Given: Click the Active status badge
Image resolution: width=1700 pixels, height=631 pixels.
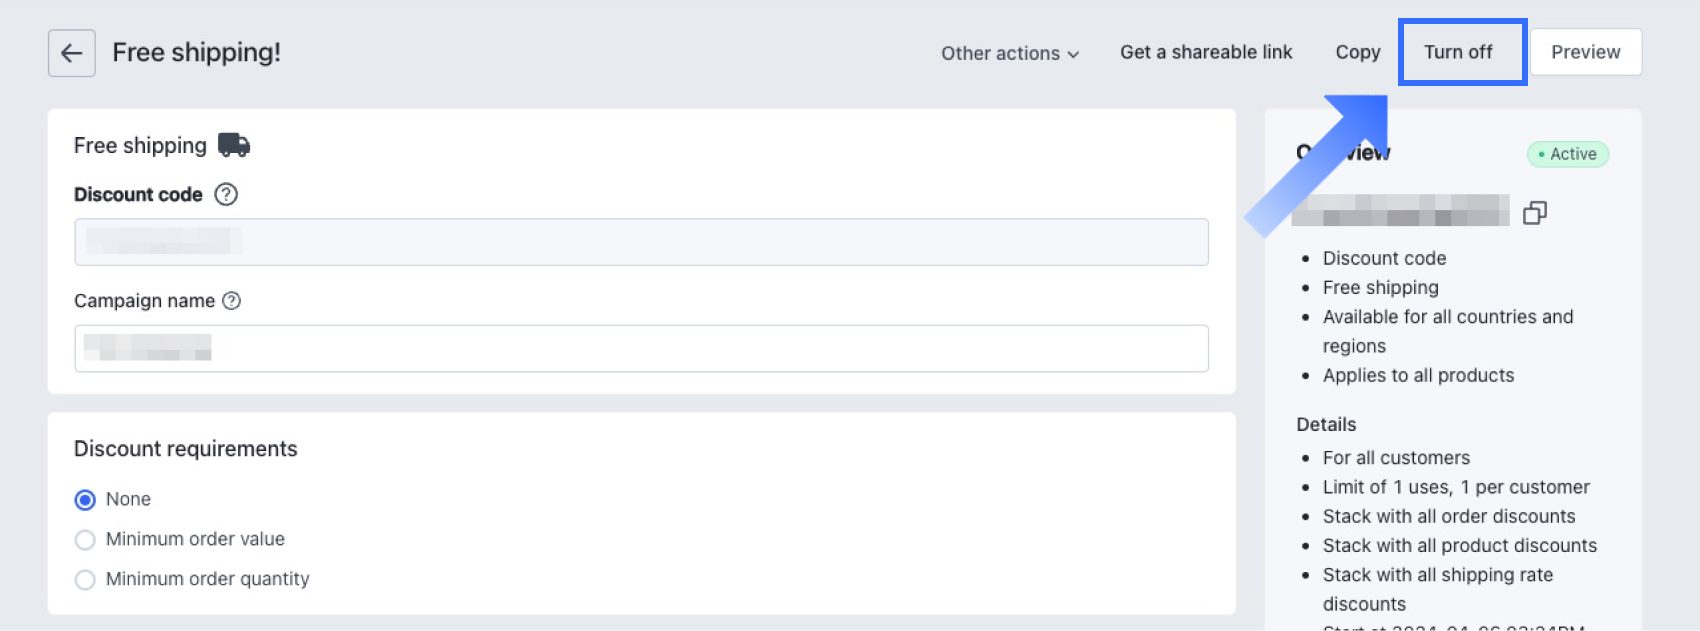Looking at the screenshot, I should pyautogui.click(x=1567, y=154).
